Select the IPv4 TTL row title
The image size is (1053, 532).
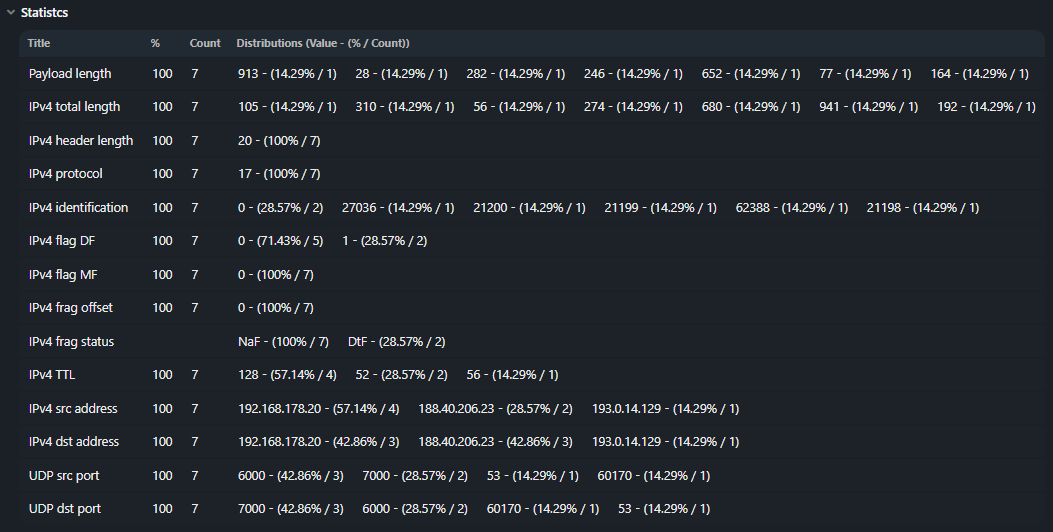click(52, 375)
